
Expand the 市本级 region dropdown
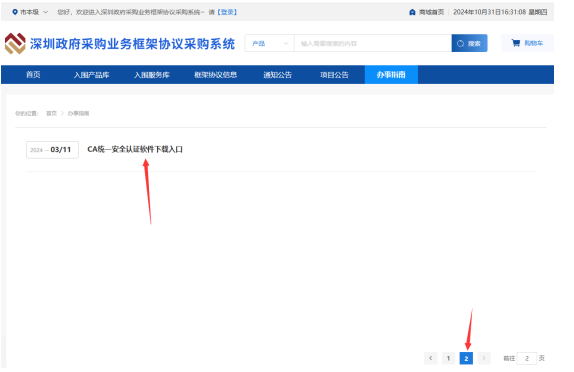click(x=45, y=12)
